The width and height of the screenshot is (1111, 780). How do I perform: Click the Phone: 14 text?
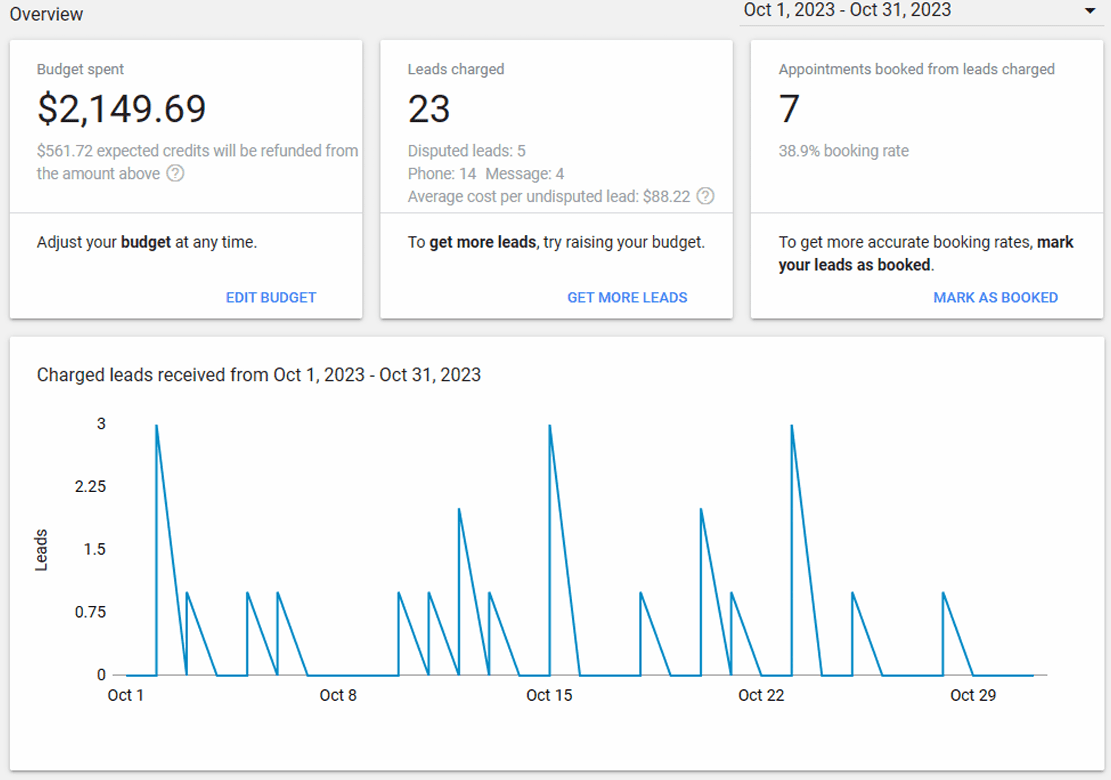point(441,174)
